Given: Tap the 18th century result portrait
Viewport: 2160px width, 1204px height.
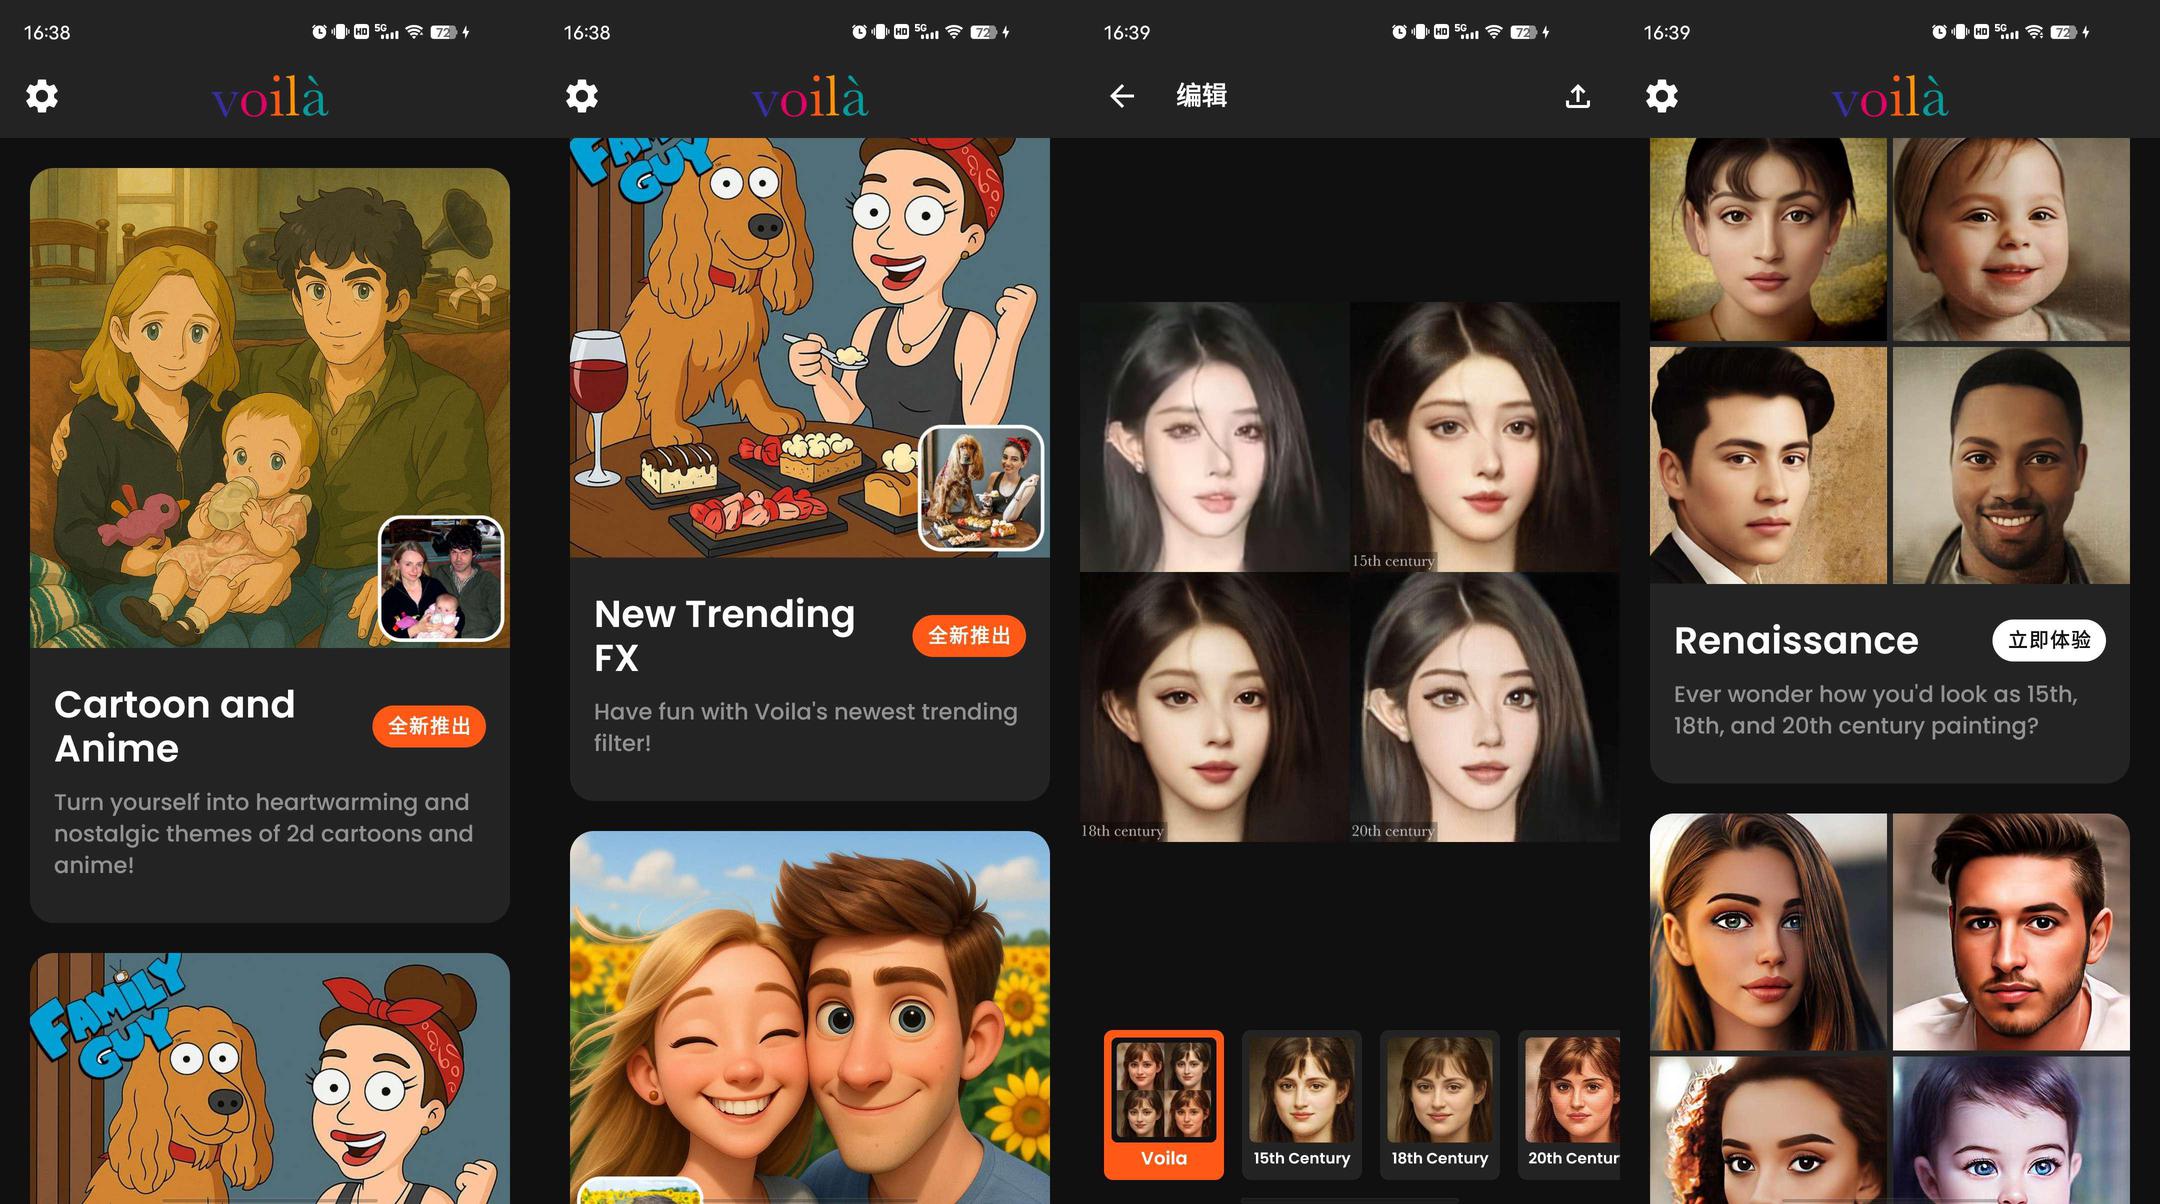Looking at the screenshot, I should tap(1214, 706).
